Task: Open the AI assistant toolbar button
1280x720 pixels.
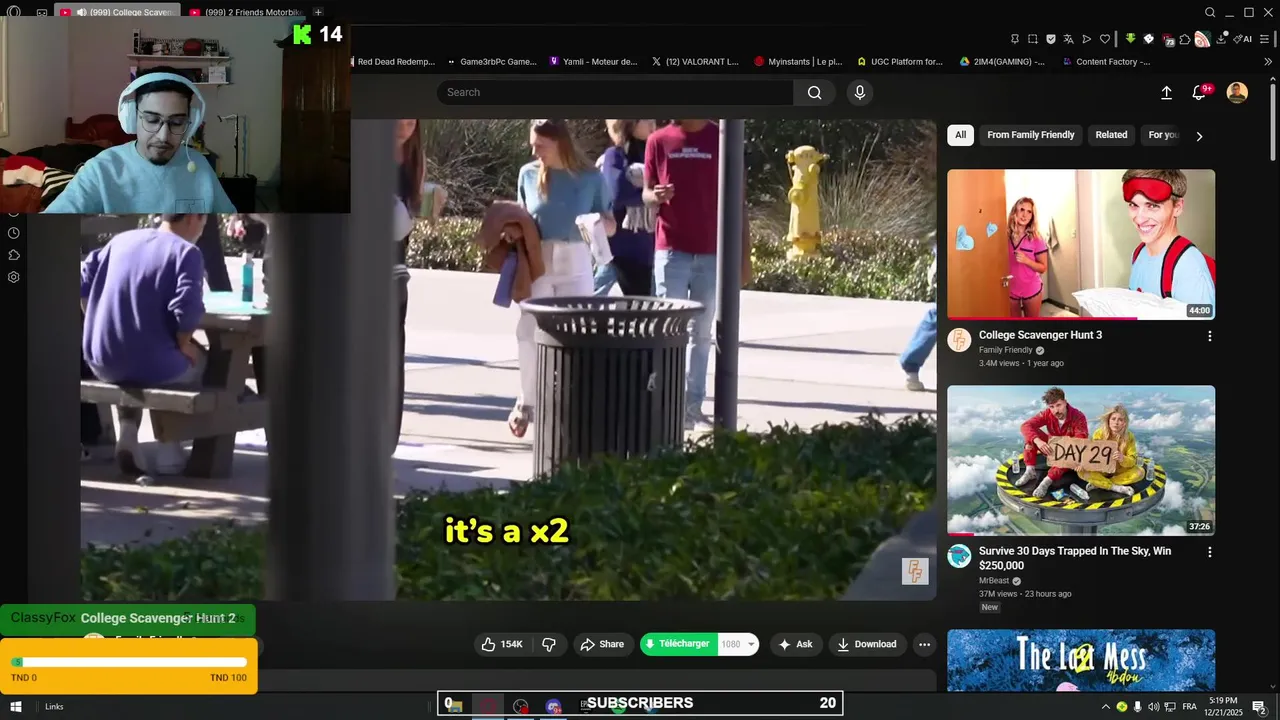Action: pos(1242,39)
